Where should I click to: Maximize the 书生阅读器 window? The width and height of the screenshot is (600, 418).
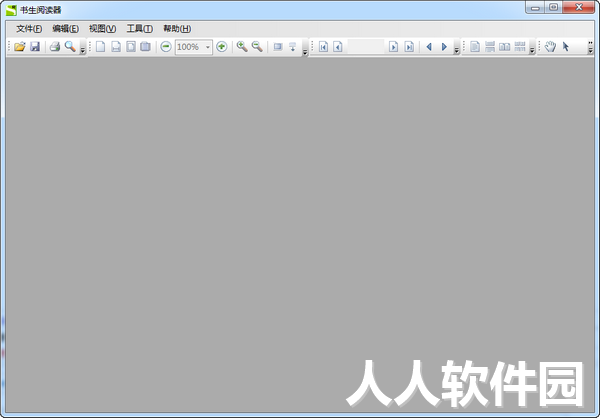(x=553, y=7)
